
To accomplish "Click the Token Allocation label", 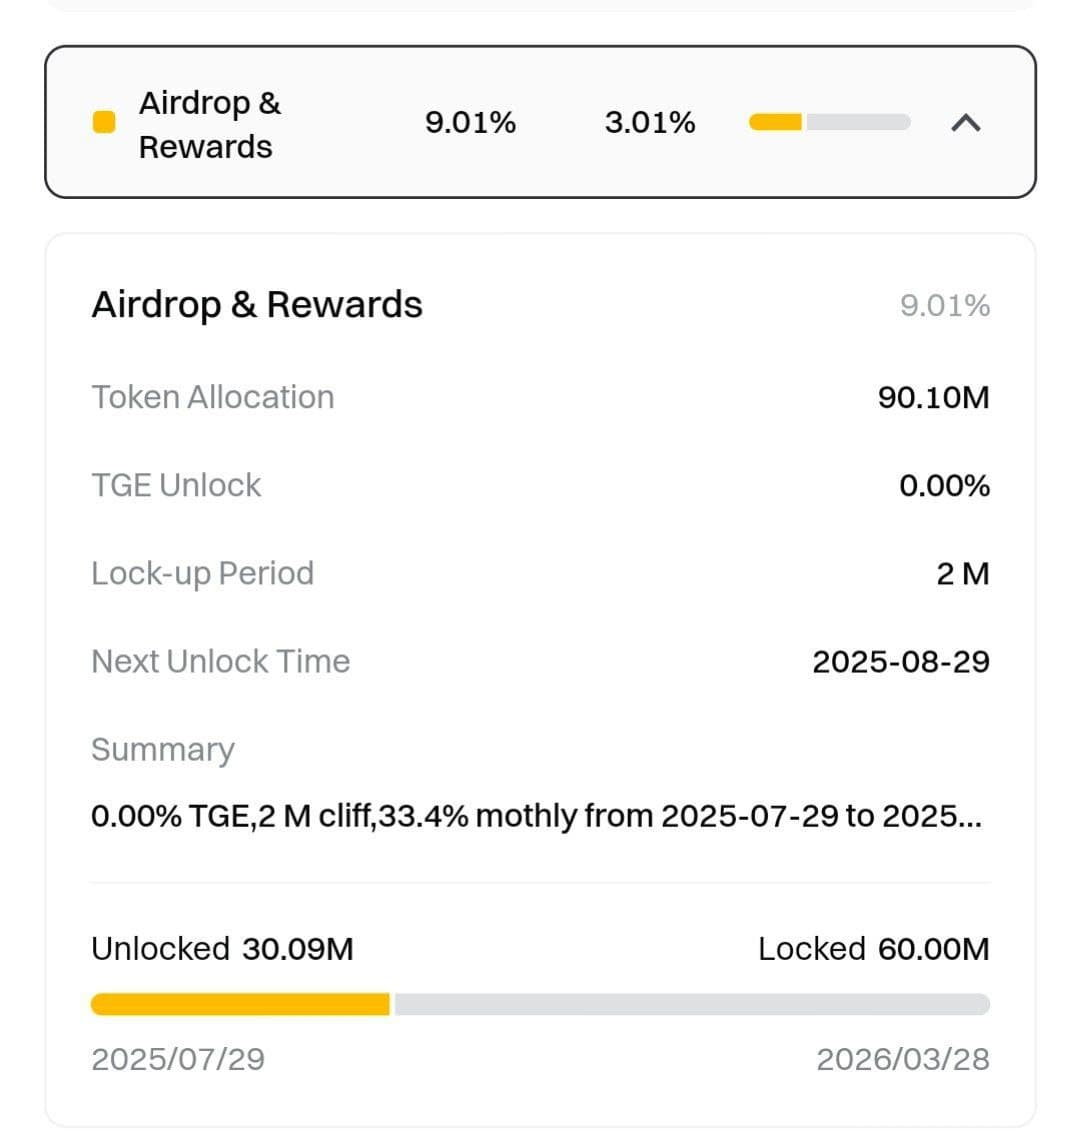I will [213, 397].
